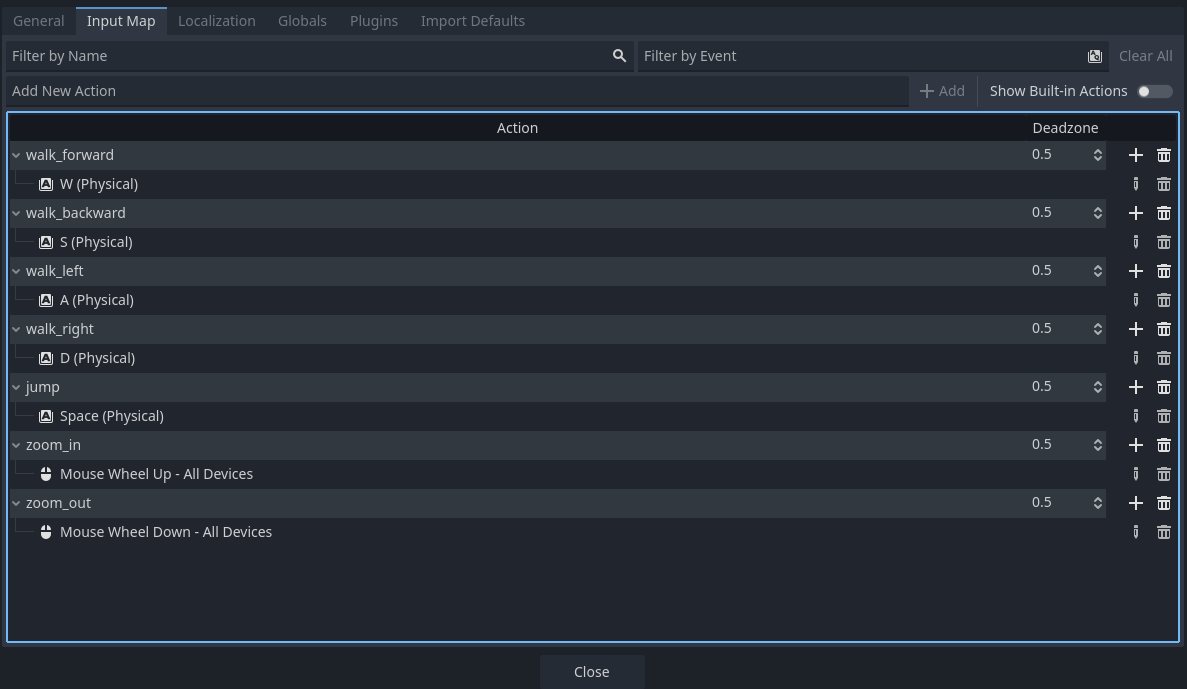Image resolution: width=1187 pixels, height=689 pixels.
Task: Add an event to walk_forward action
Action: point(1136,155)
